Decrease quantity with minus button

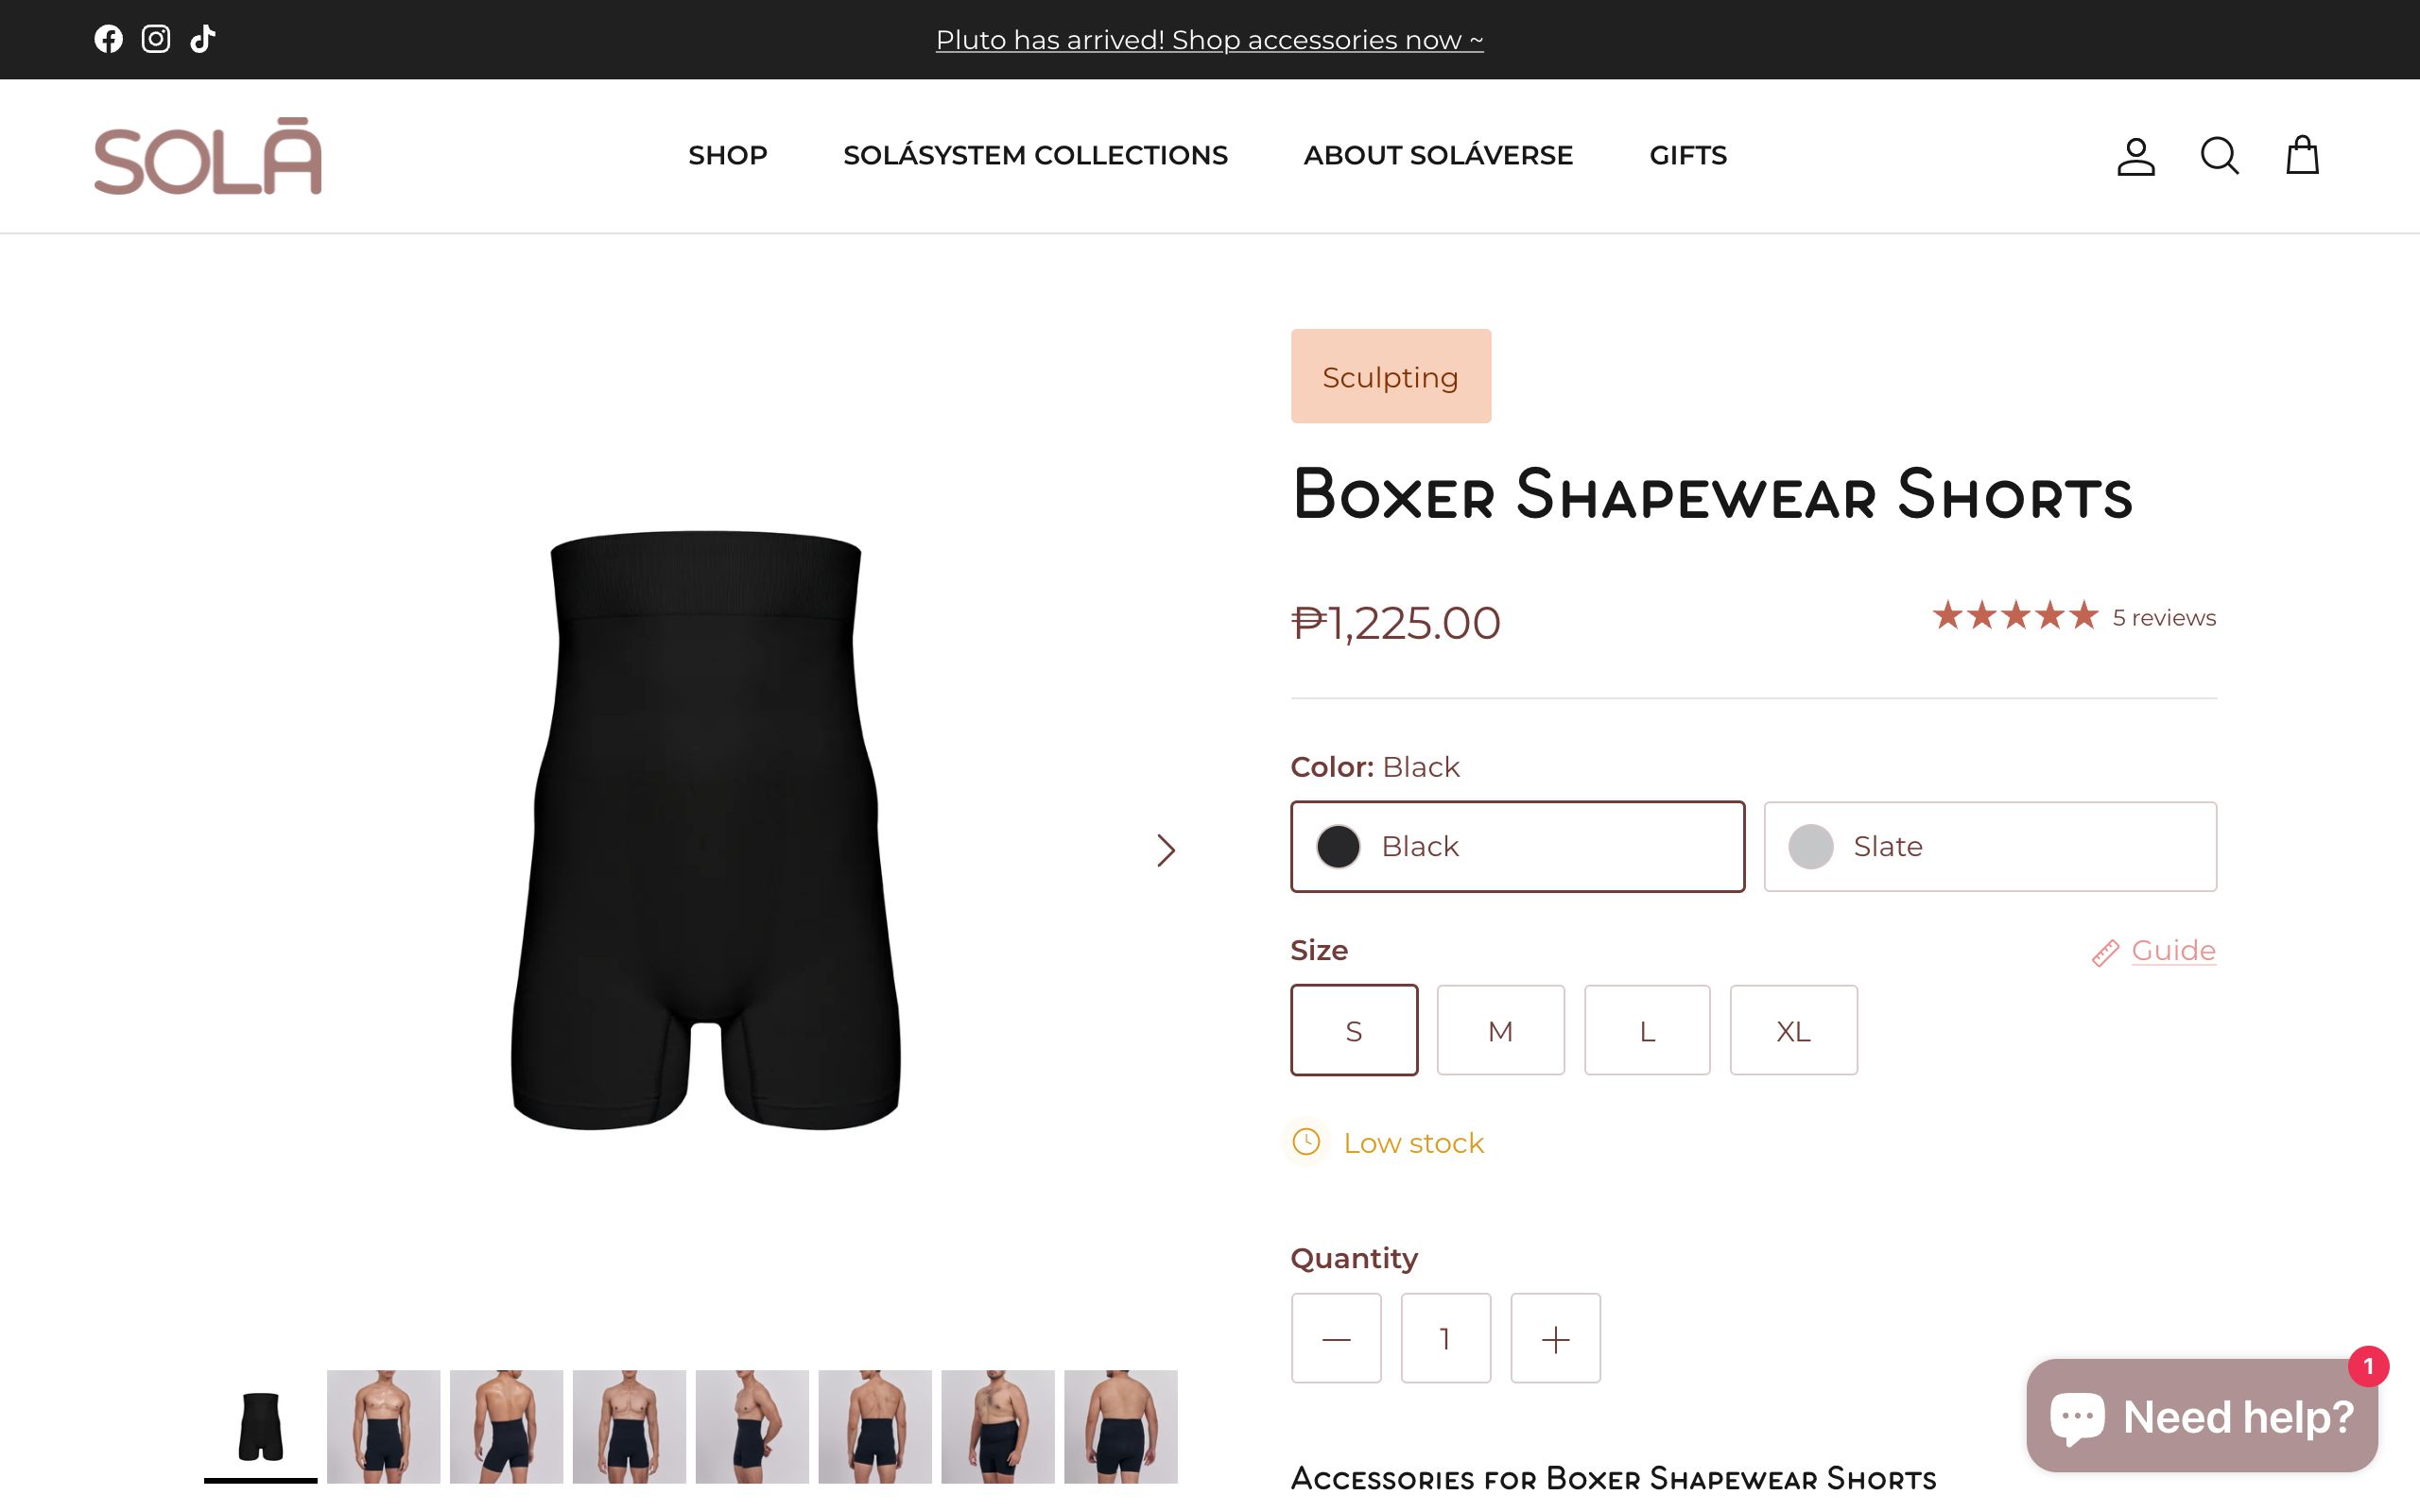(x=1336, y=1338)
